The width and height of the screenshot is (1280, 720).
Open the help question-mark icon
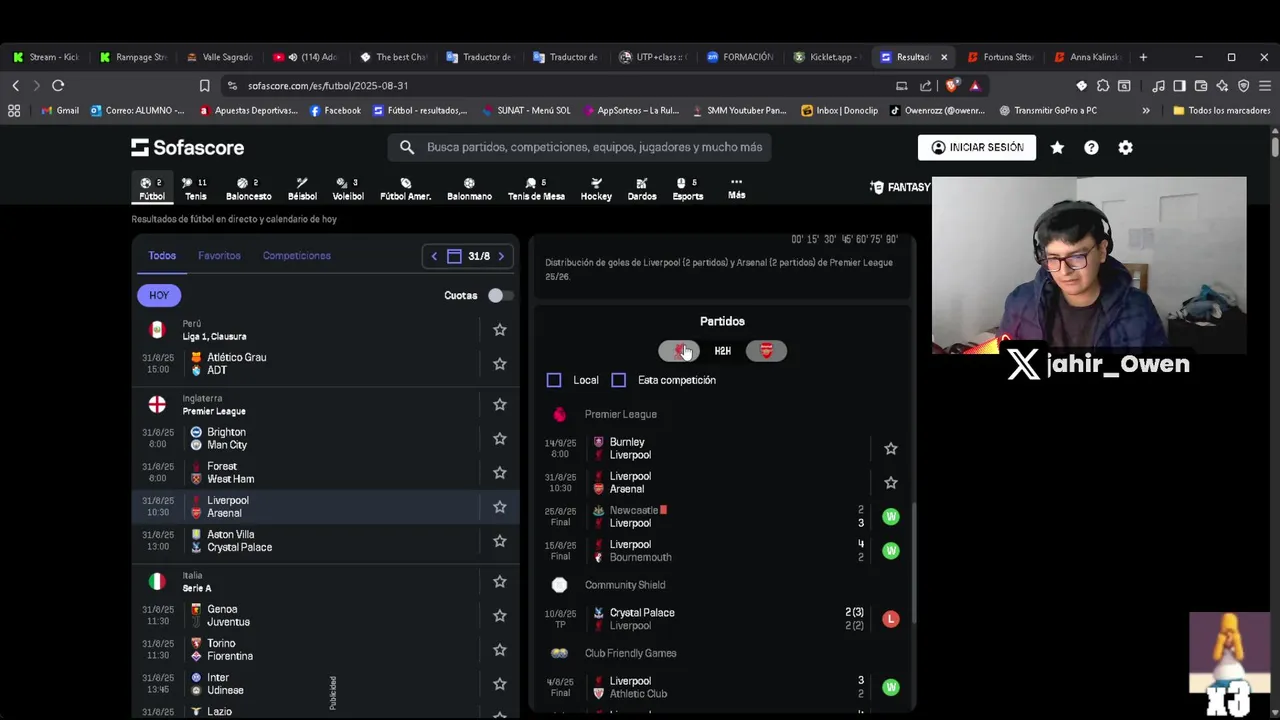click(1091, 147)
